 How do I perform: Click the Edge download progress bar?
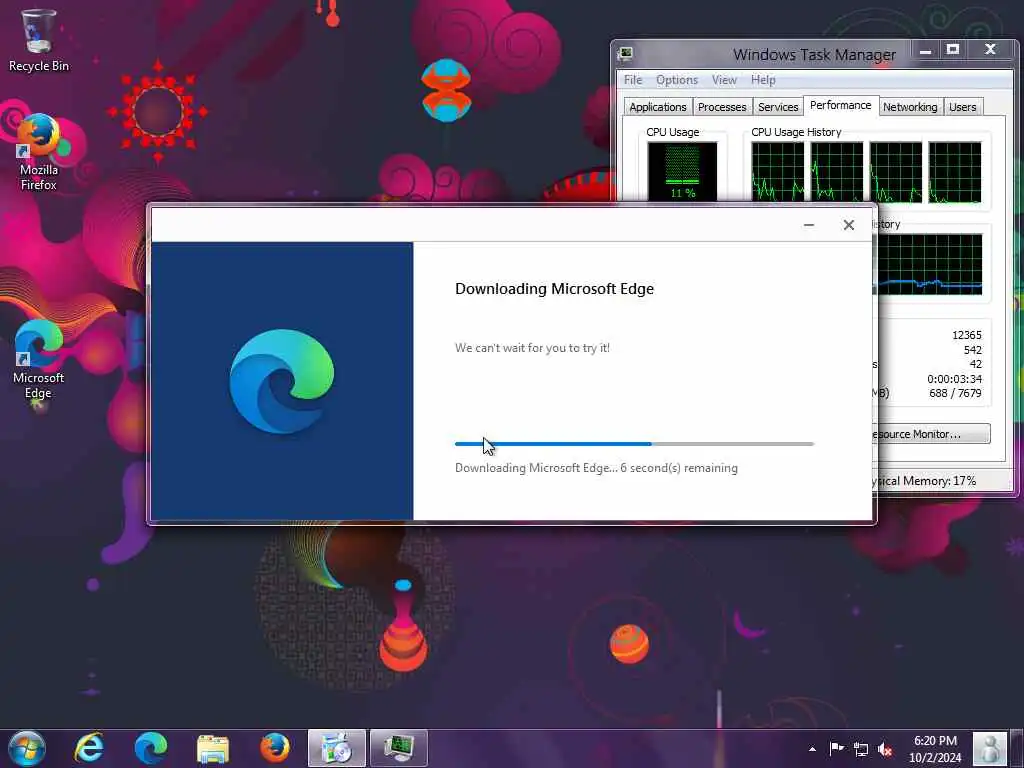pos(634,444)
